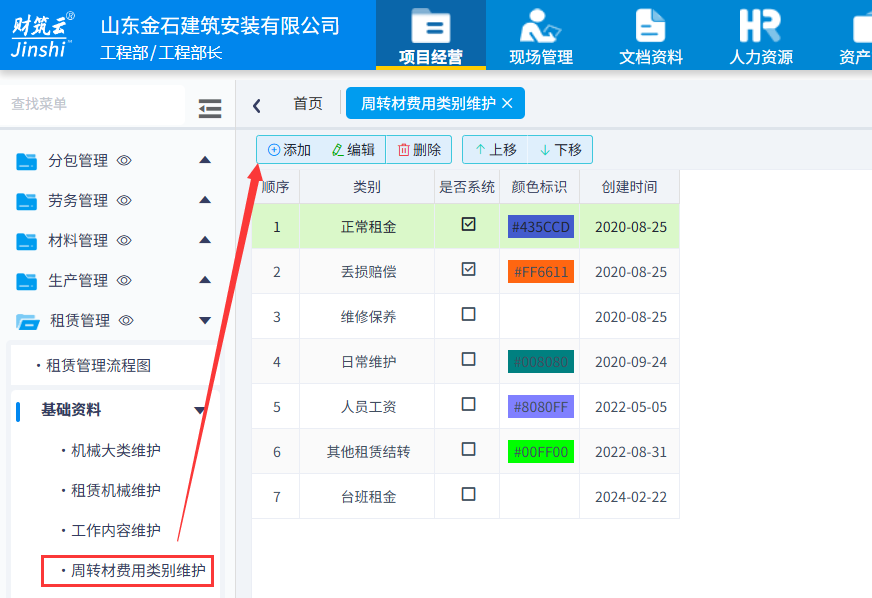The width and height of the screenshot is (872, 598).
Task: Open the 现场管理 module icon
Action: tap(541, 27)
